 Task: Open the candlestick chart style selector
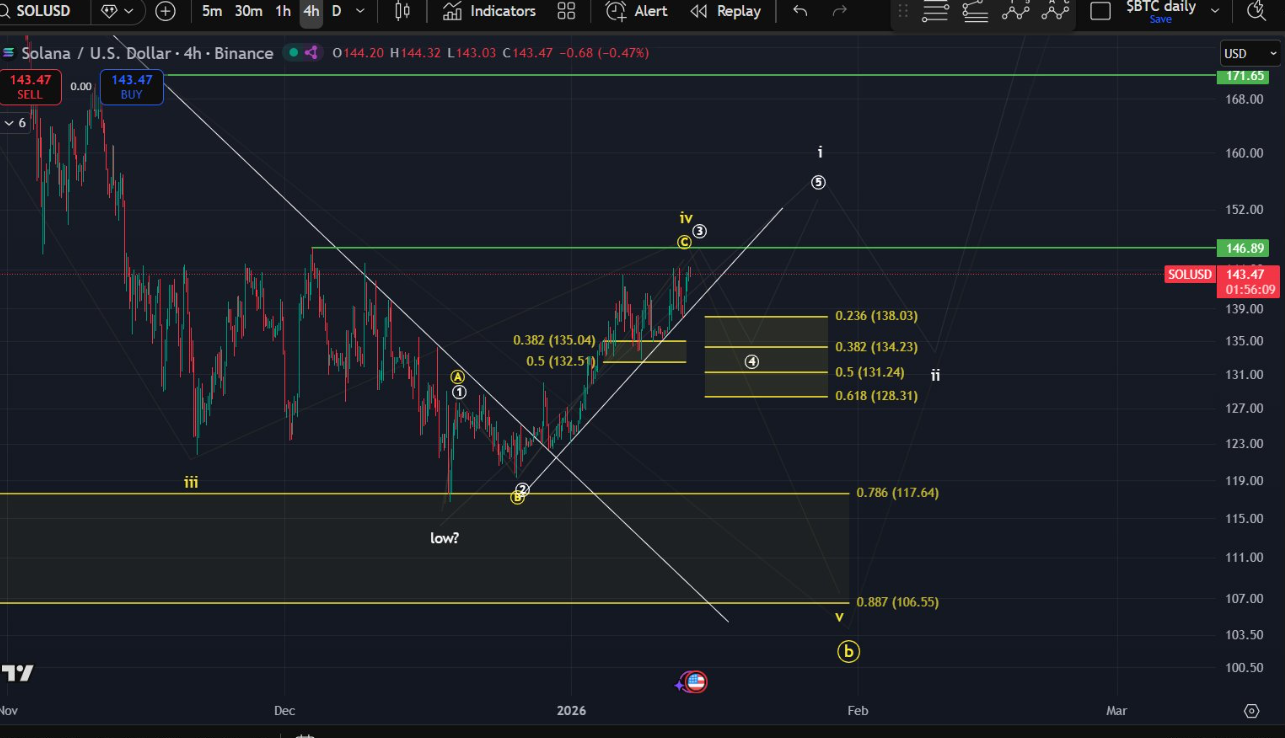click(402, 11)
